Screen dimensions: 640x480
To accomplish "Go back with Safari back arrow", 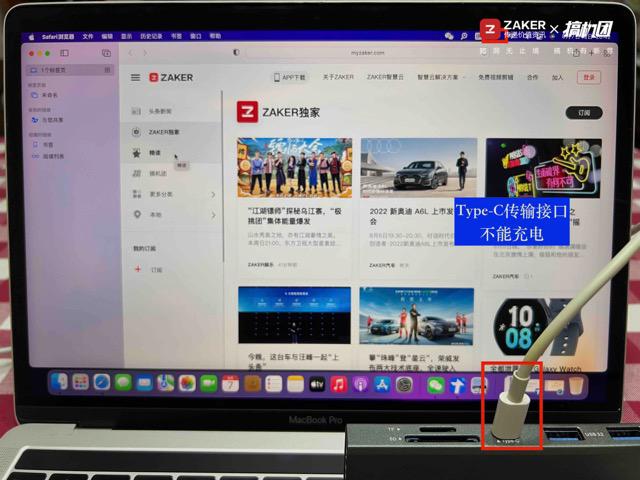I will [130, 53].
